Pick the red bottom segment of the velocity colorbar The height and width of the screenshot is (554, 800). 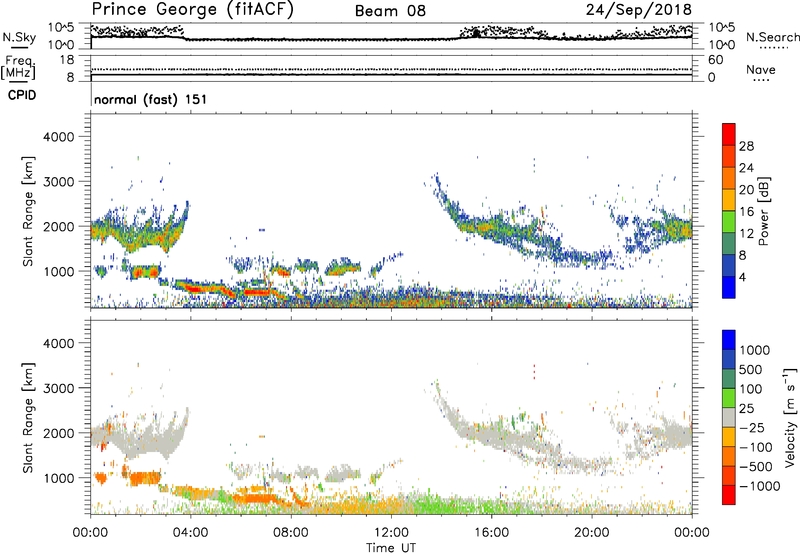(729, 495)
